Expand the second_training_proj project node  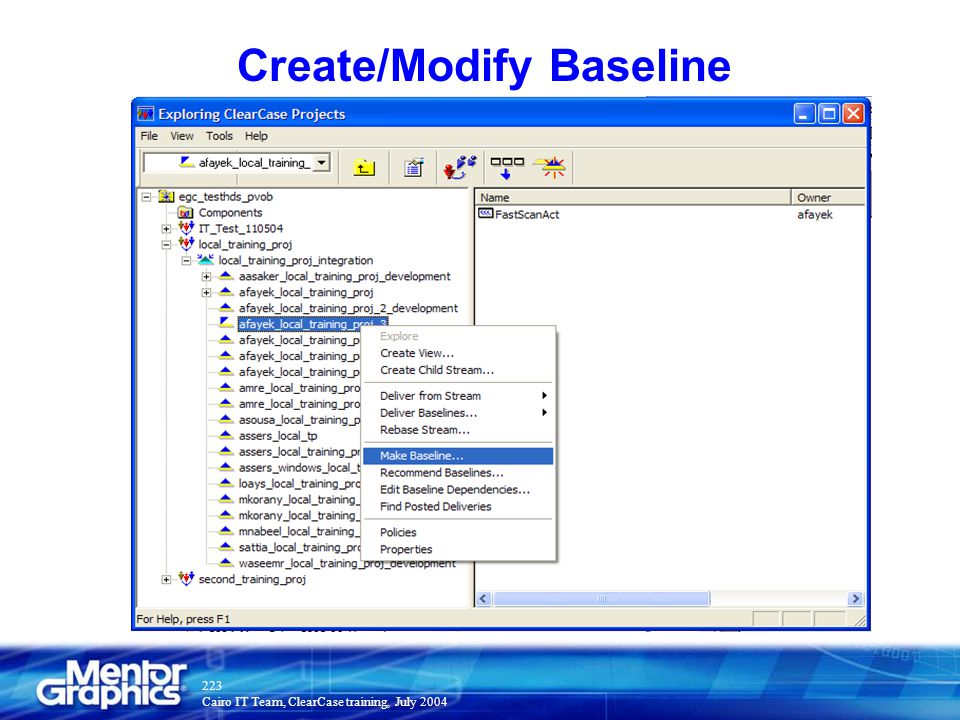click(166, 579)
